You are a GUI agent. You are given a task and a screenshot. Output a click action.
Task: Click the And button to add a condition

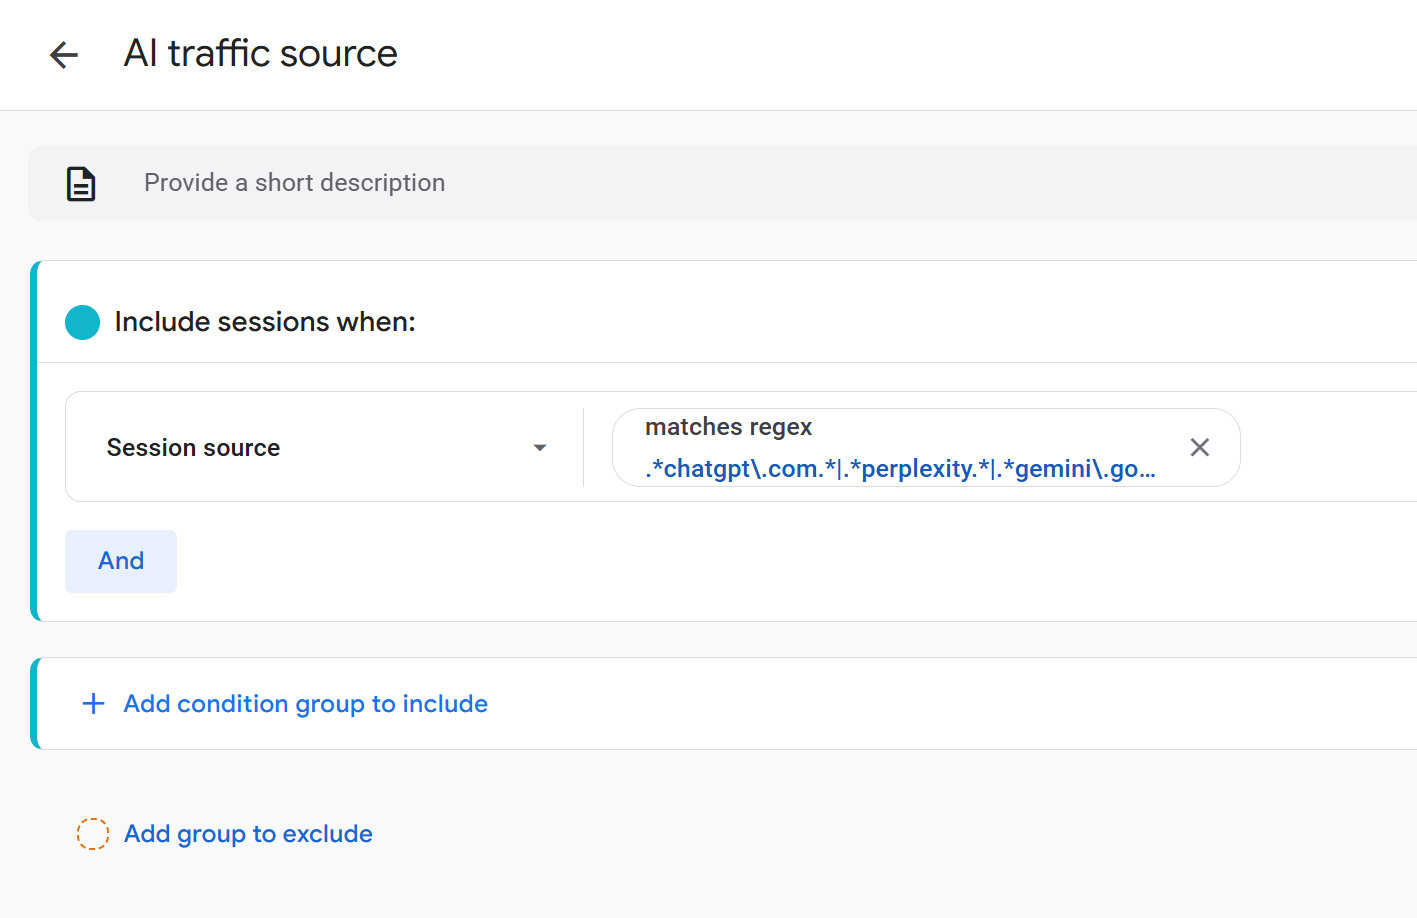click(120, 561)
